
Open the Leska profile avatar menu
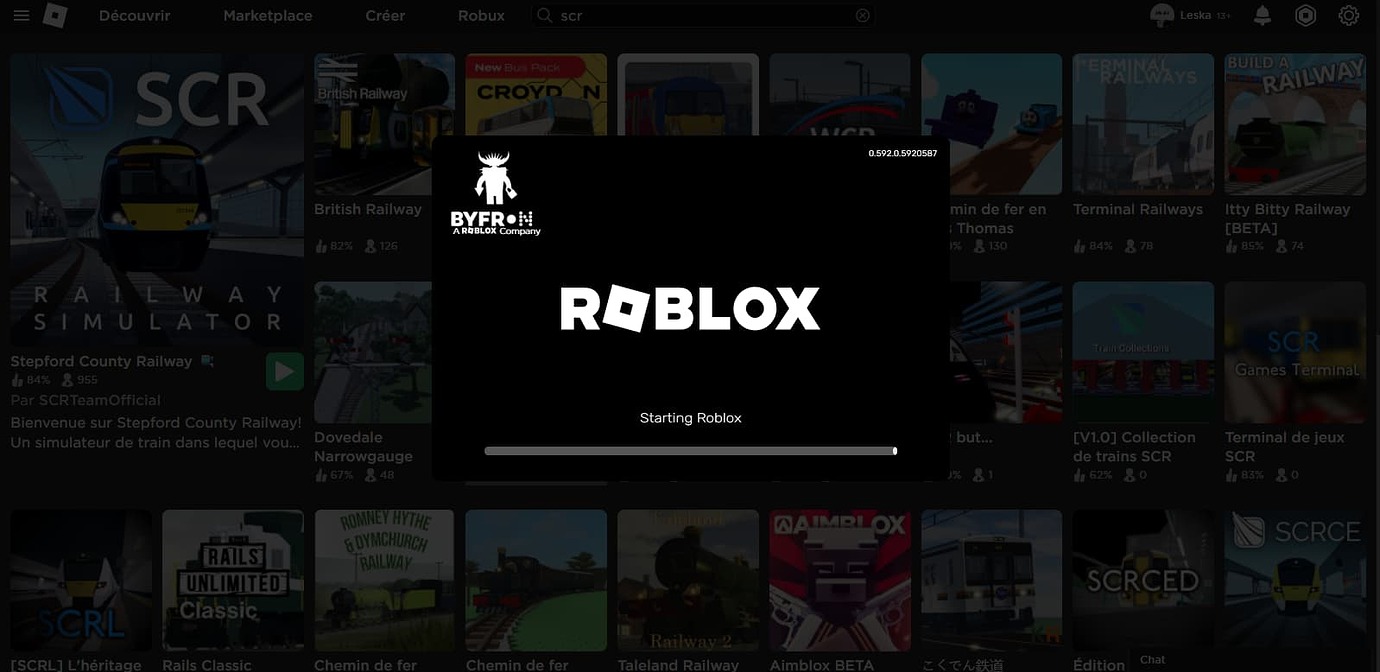(1161, 15)
